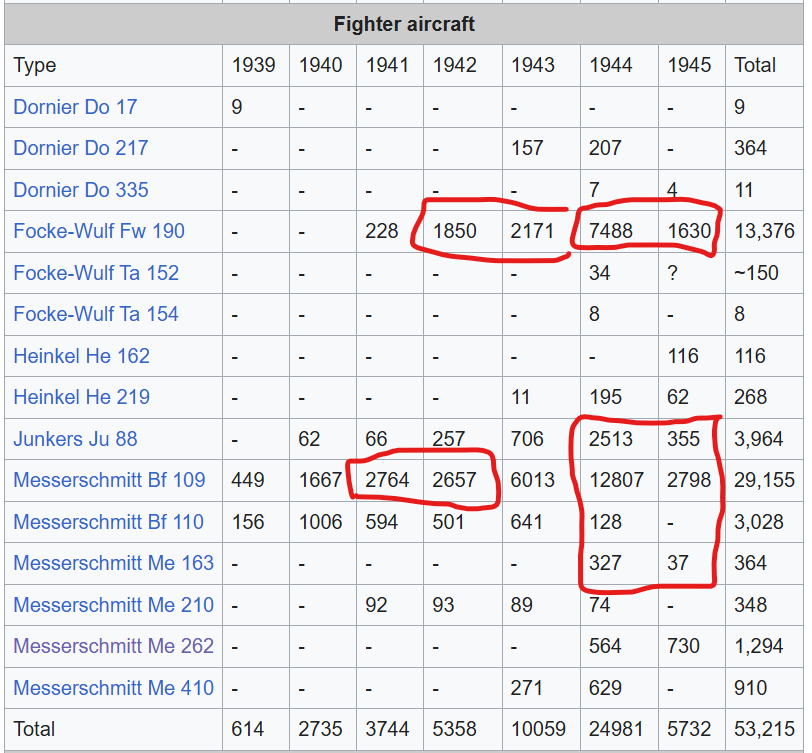Select the He 162 cell 116 under 1945

[x=692, y=356]
